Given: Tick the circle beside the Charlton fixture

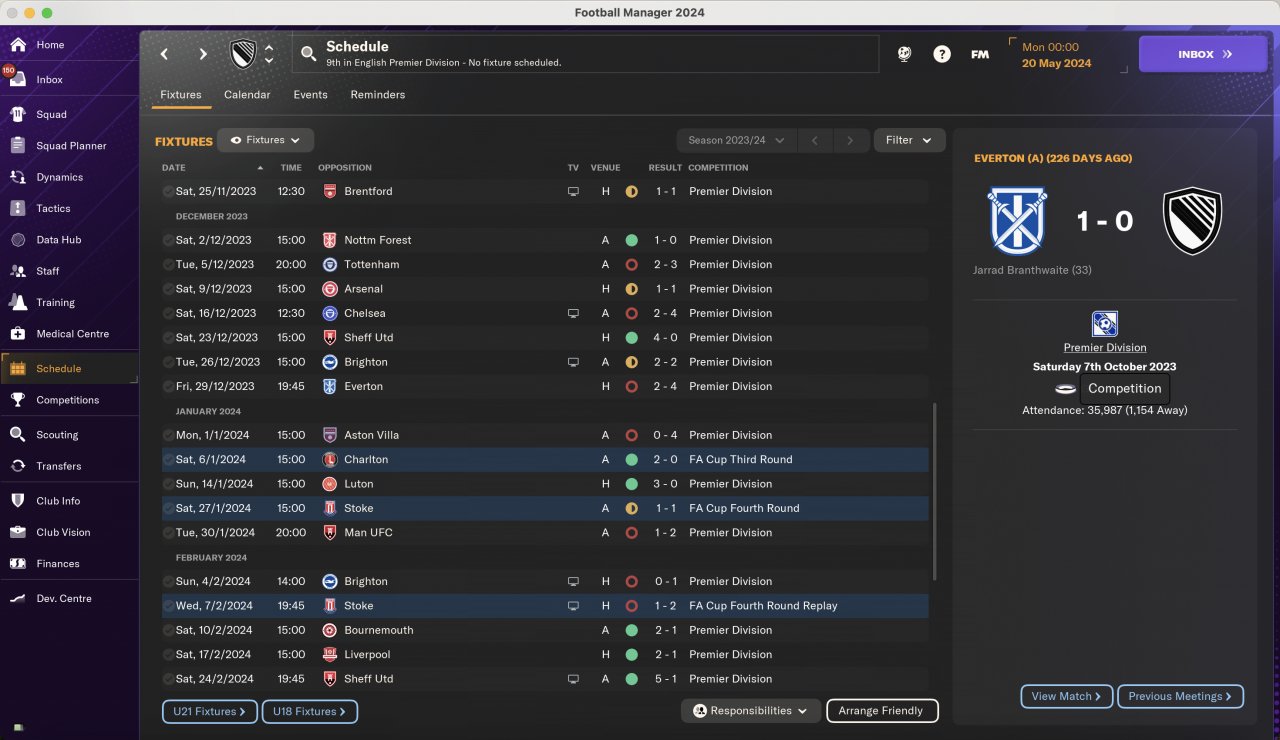Looking at the screenshot, I should pyautogui.click(x=168, y=460).
